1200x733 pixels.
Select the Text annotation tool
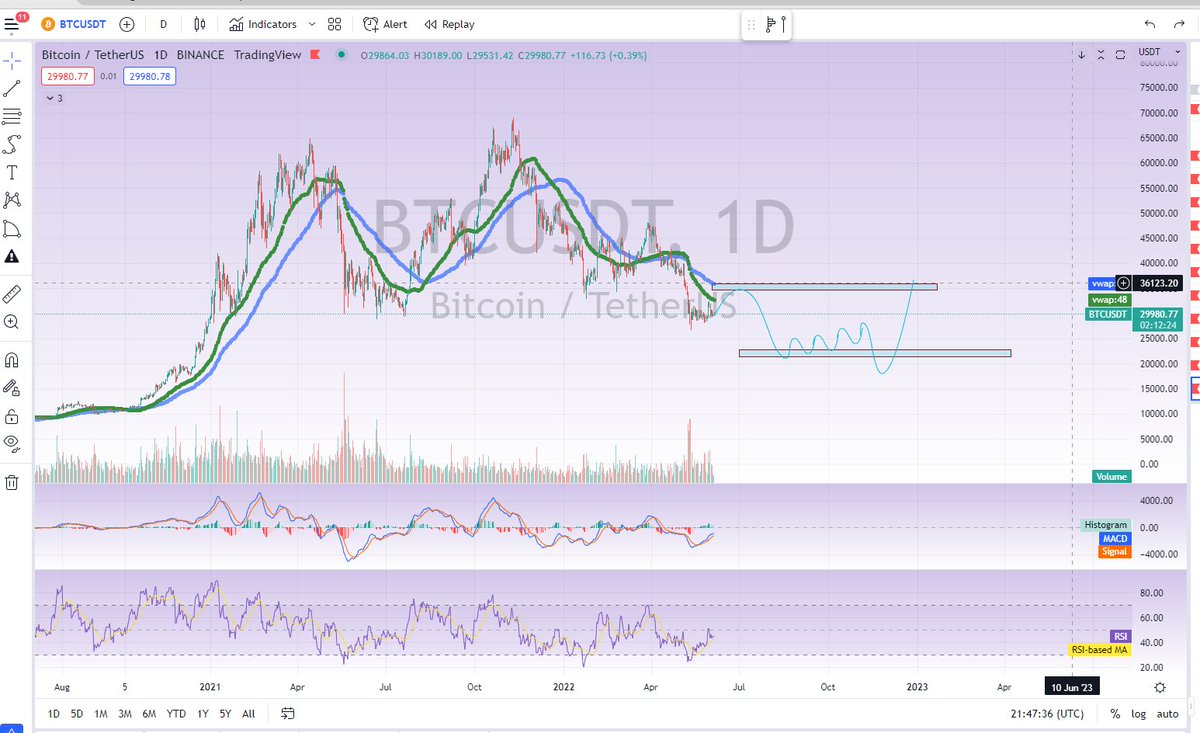click(12, 172)
